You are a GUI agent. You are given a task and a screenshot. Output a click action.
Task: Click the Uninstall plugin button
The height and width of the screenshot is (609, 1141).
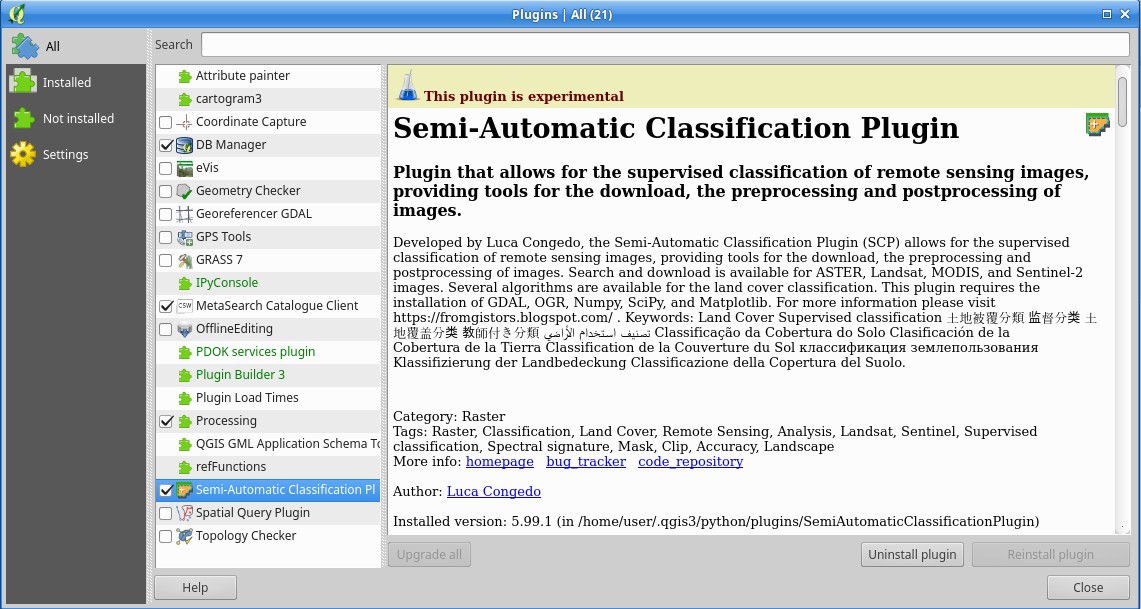(x=911, y=554)
